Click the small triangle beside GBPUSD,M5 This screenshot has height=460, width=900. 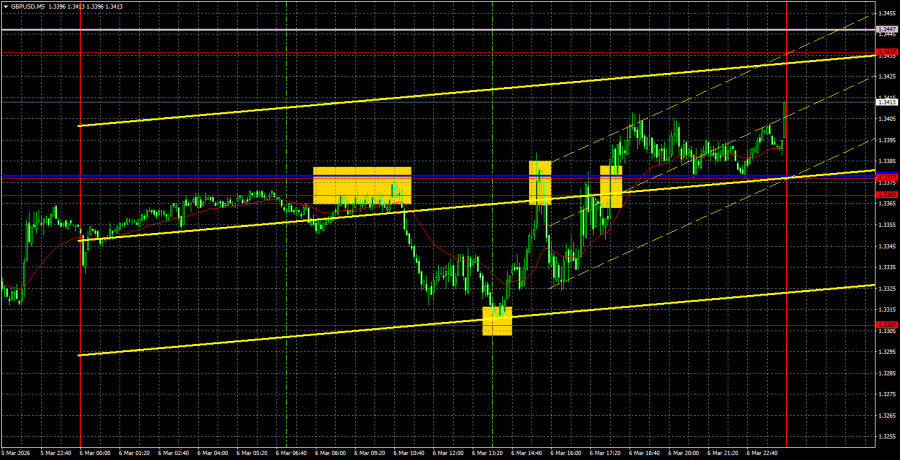(4, 7)
